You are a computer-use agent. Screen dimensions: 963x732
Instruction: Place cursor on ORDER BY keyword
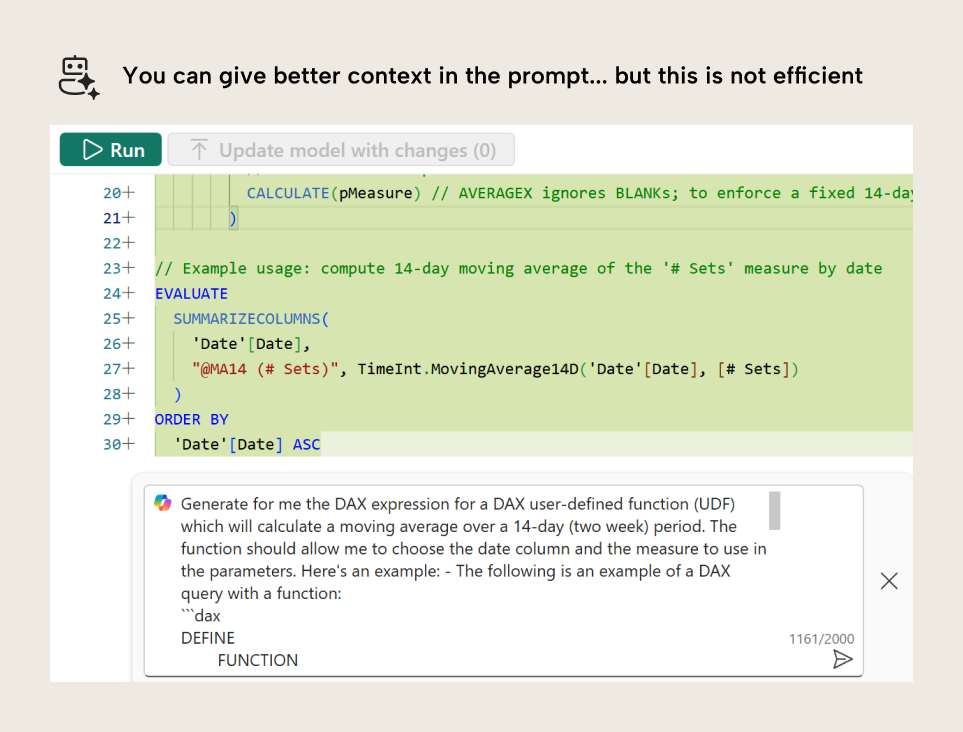(x=191, y=419)
